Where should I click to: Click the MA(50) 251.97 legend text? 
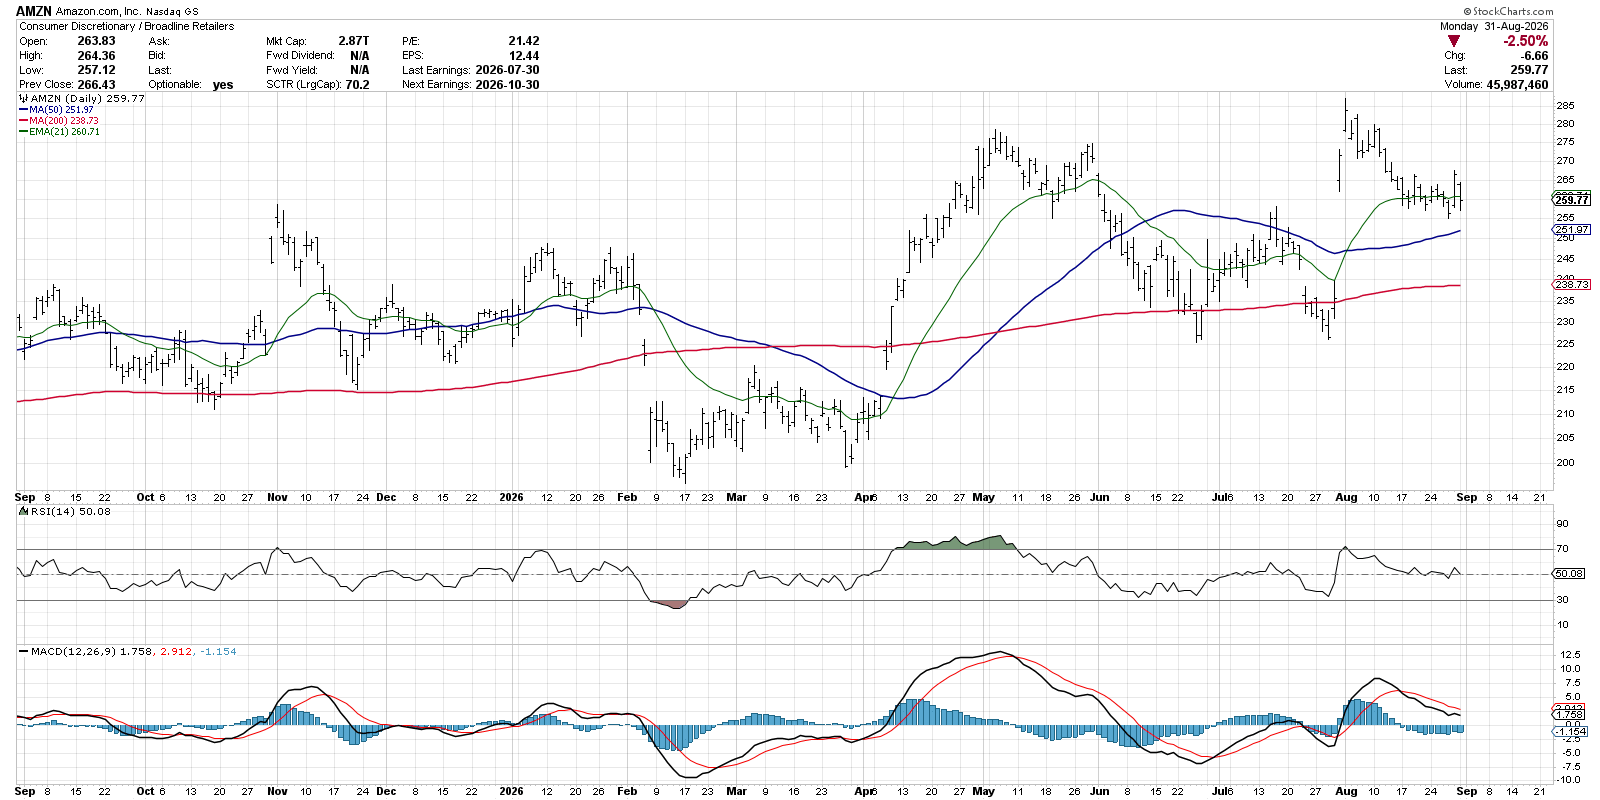[x=62, y=110]
